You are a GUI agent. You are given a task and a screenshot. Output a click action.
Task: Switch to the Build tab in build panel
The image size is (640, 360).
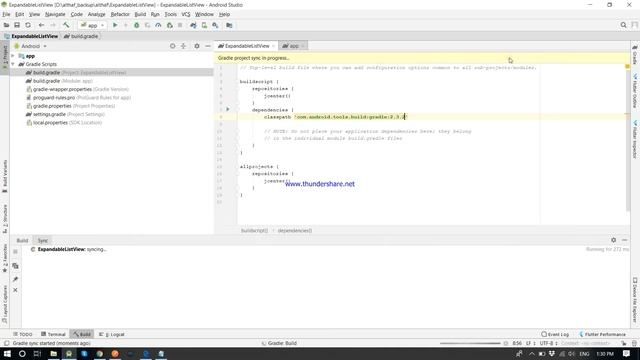point(22,240)
